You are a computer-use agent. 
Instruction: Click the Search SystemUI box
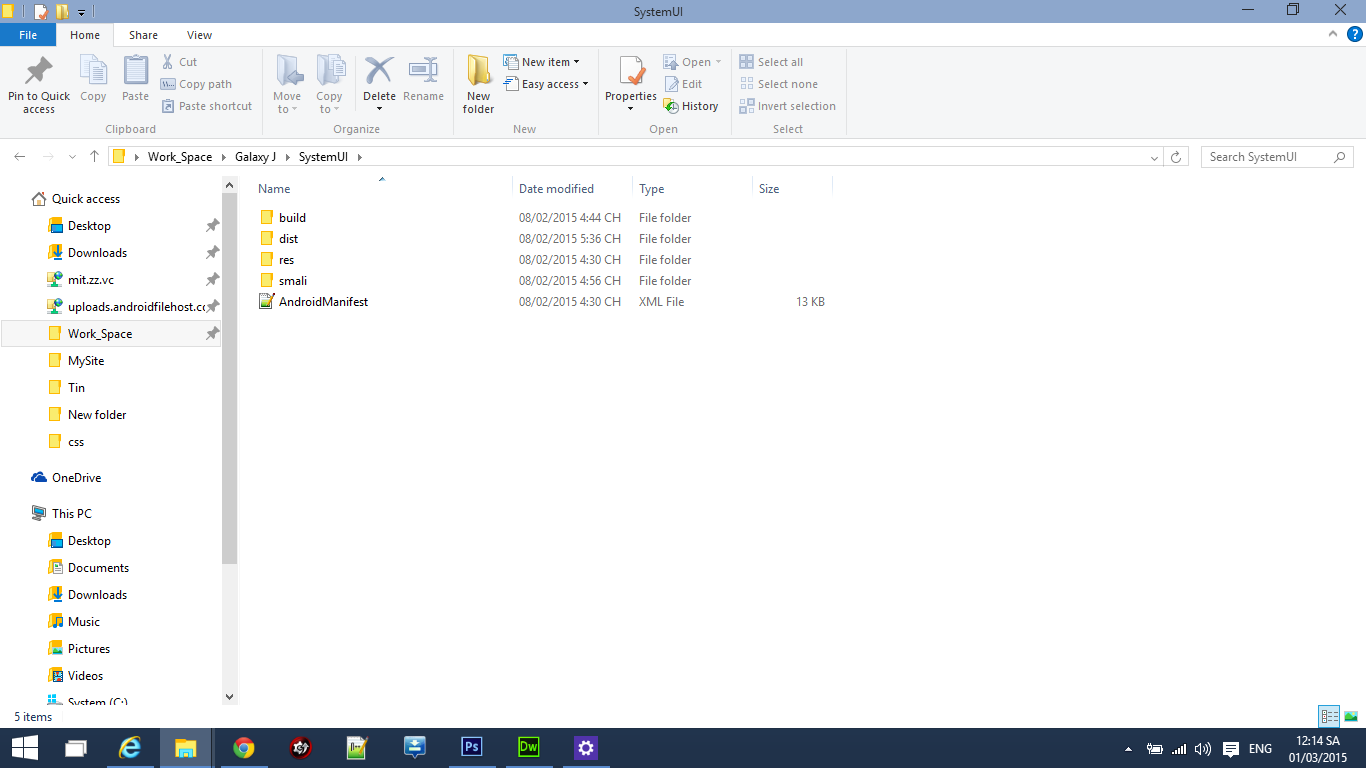[x=1277, y=157]
